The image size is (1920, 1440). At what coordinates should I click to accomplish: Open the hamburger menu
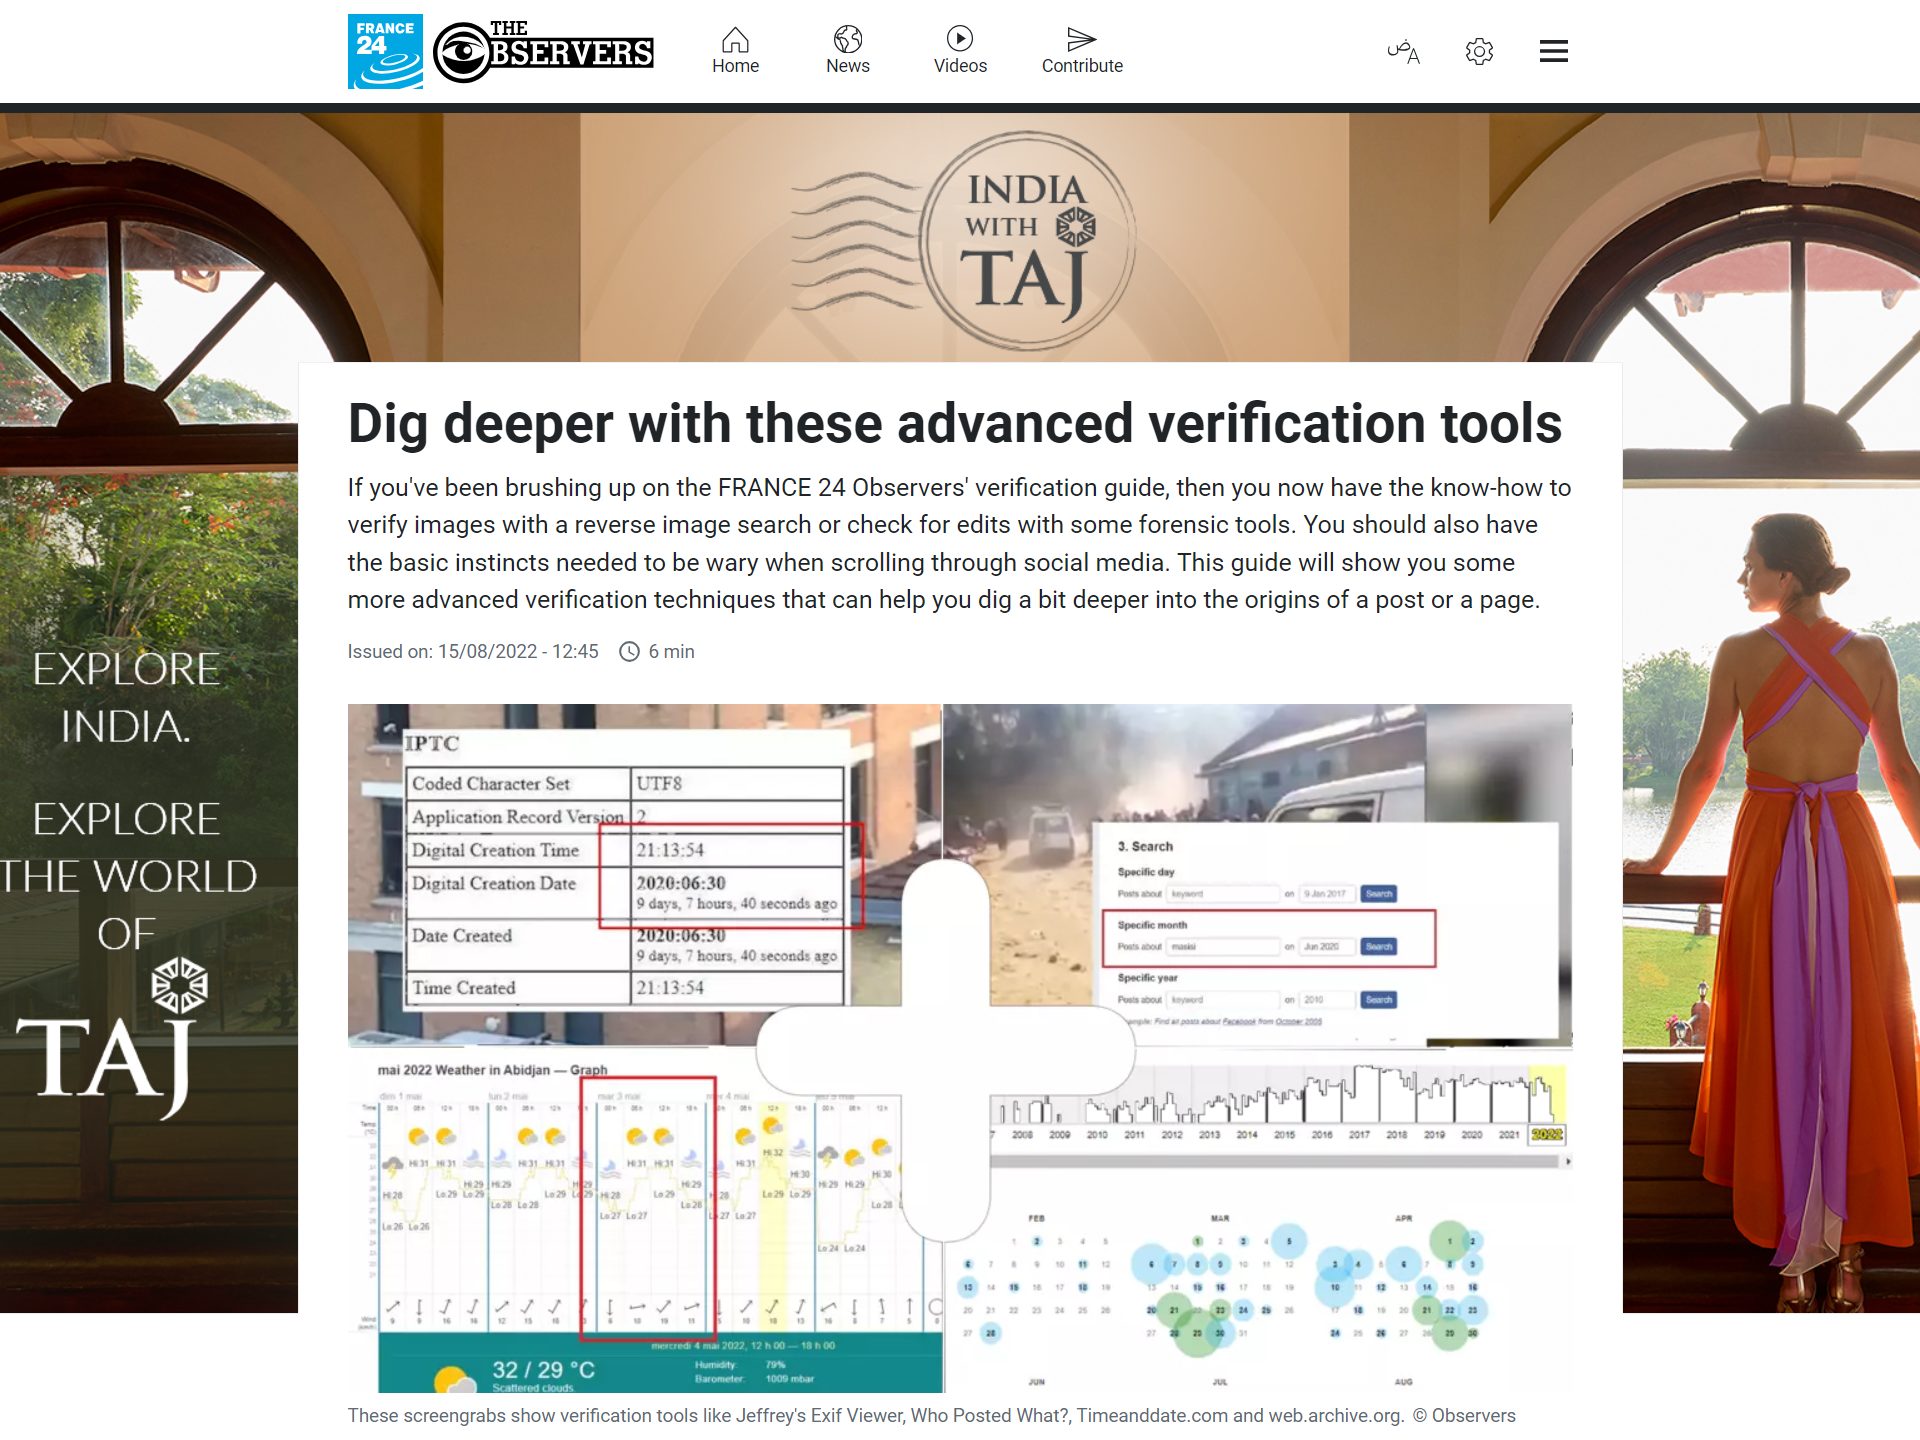1553,51
